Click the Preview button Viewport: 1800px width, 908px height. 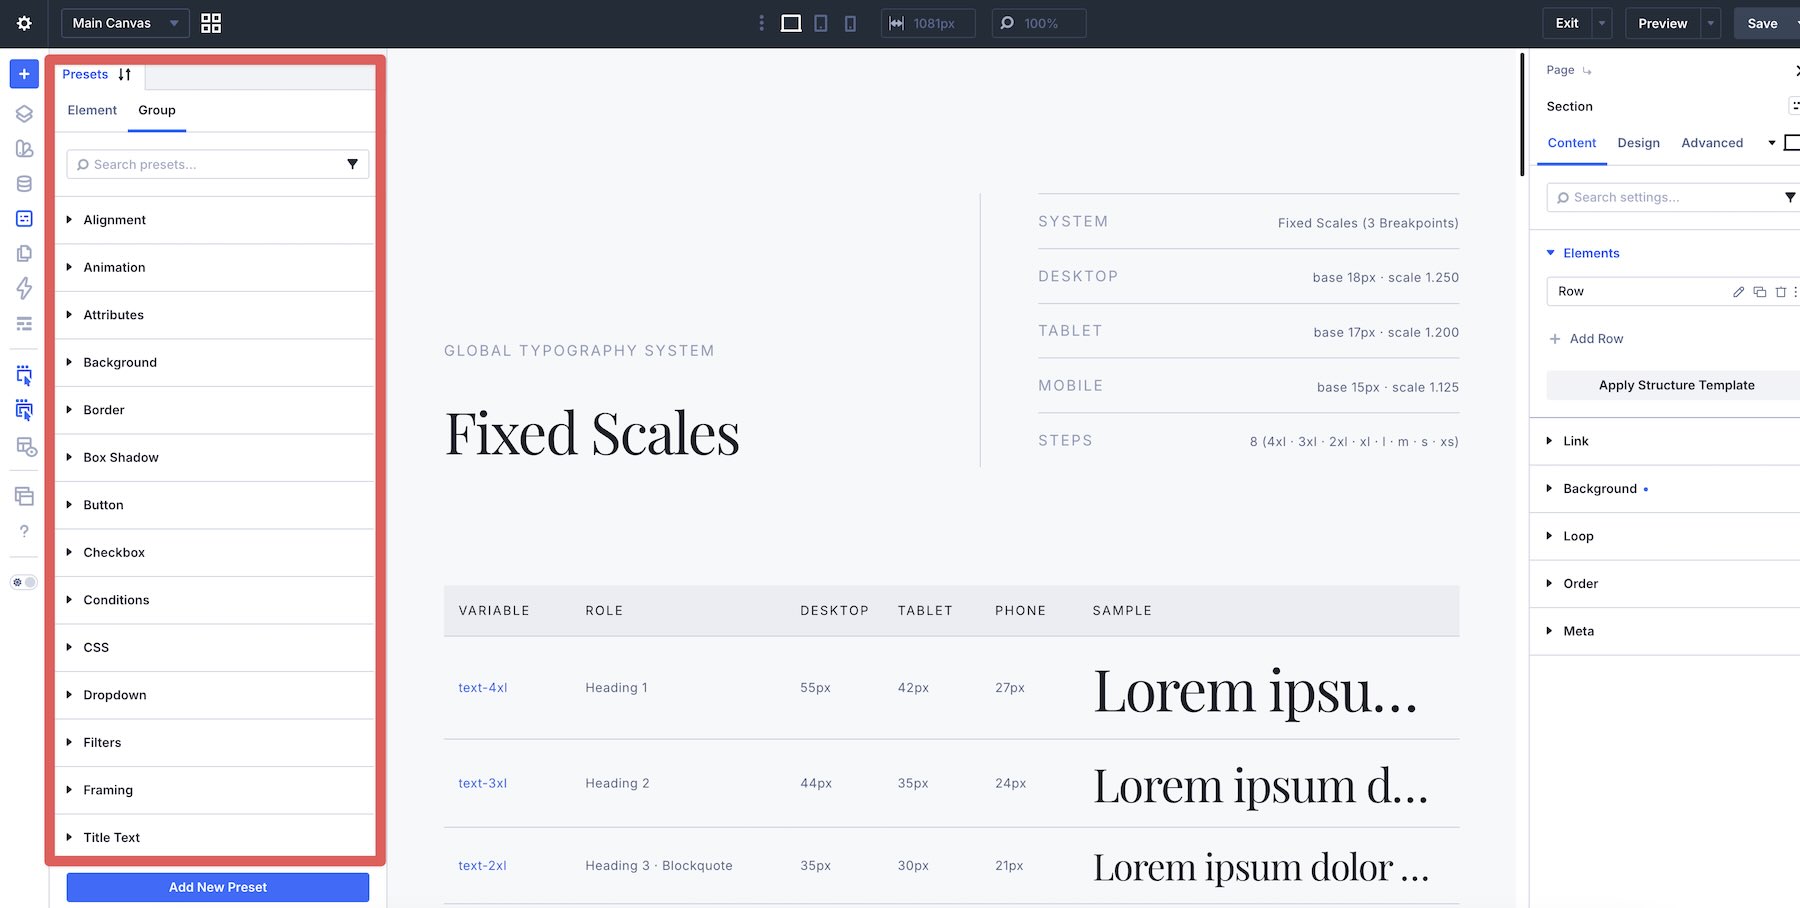[1662, 23]
